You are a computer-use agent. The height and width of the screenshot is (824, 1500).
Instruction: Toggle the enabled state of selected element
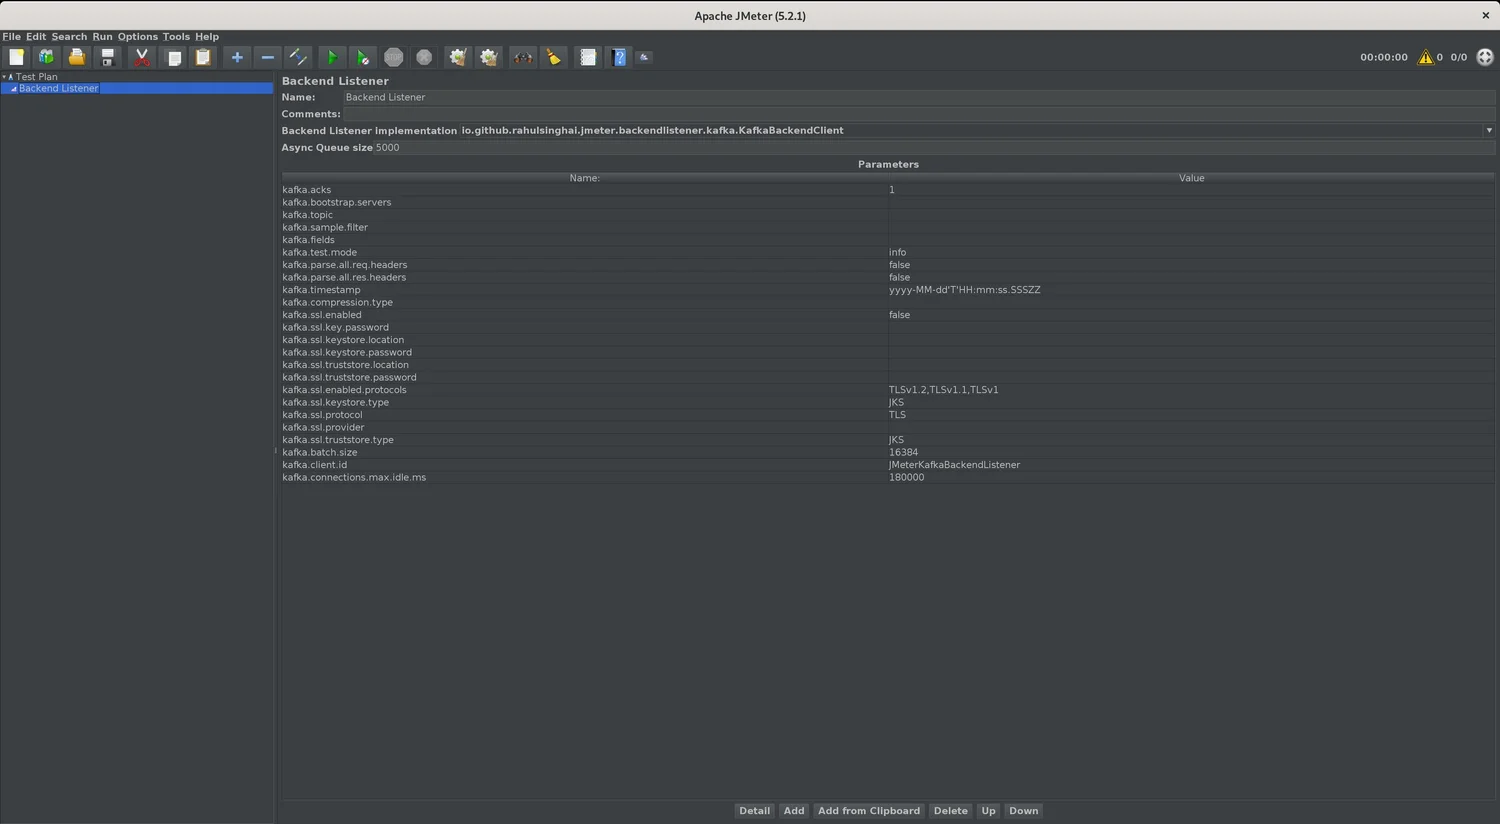coord(297,57)
